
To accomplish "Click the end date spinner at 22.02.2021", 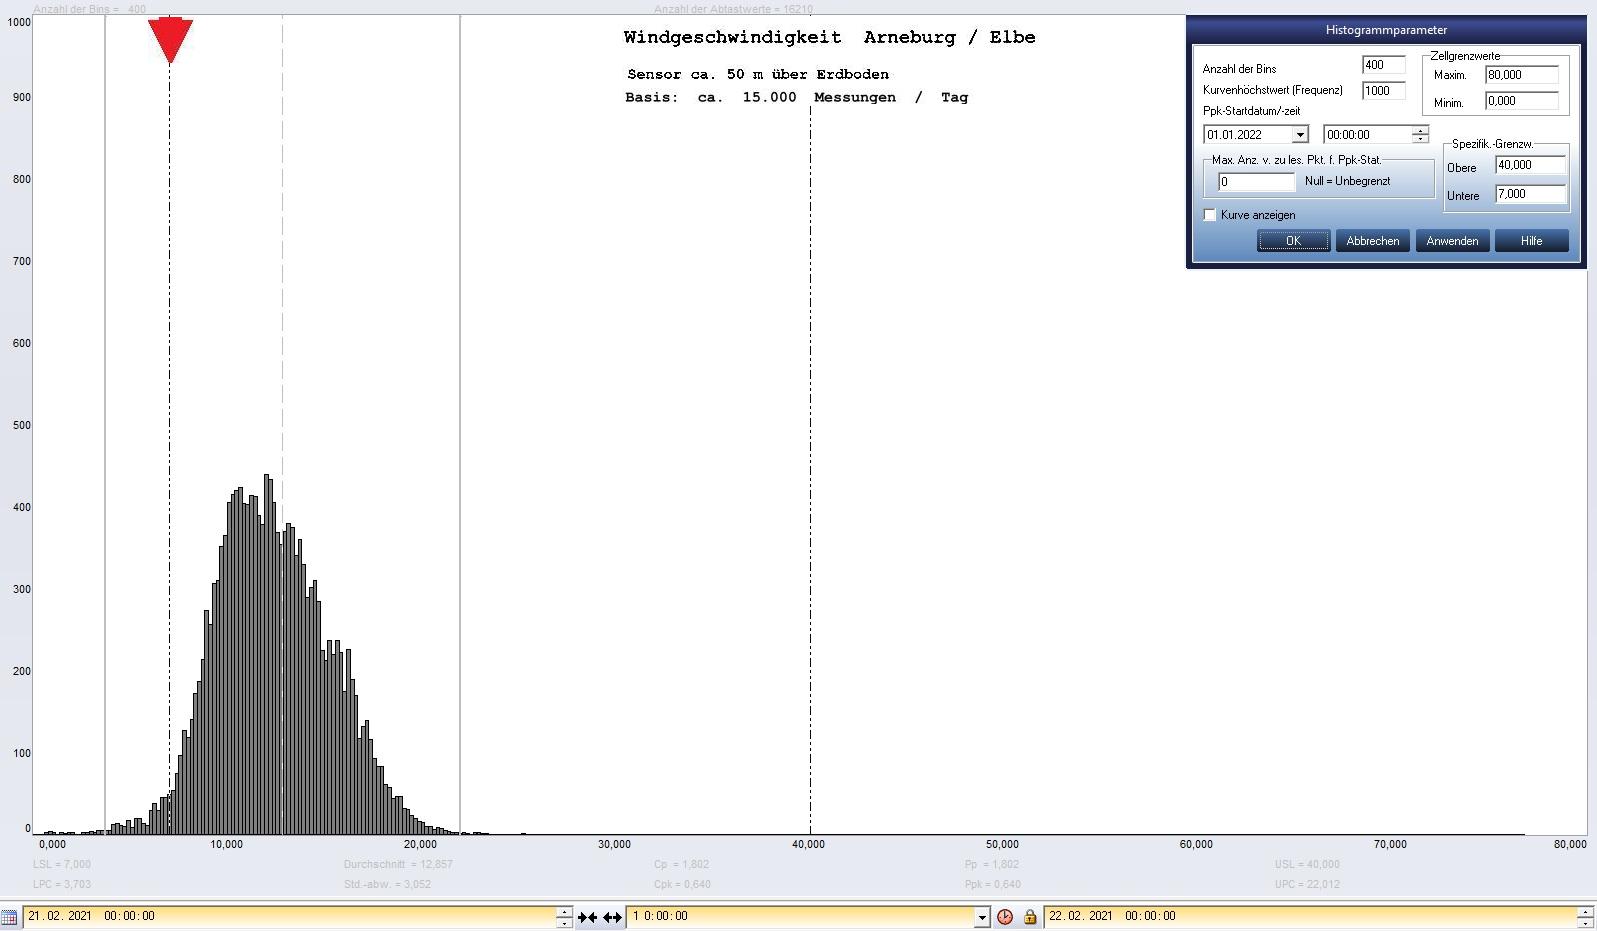I will coord(1585,916).
